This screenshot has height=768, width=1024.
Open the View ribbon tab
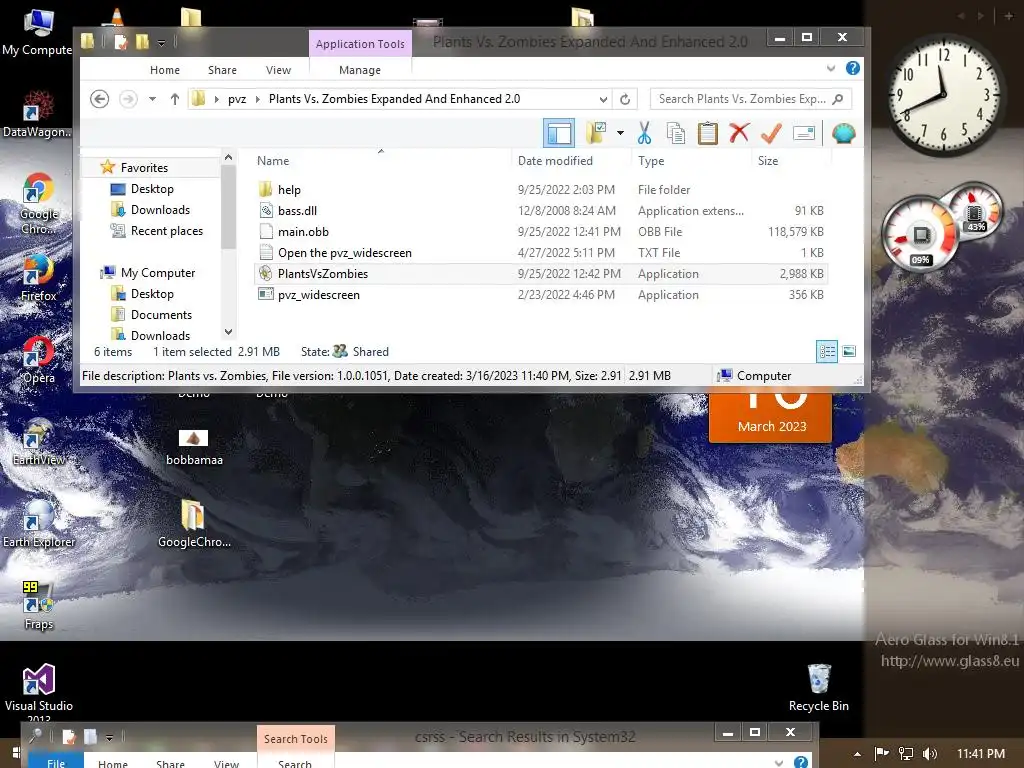click(x=278, y=70)
